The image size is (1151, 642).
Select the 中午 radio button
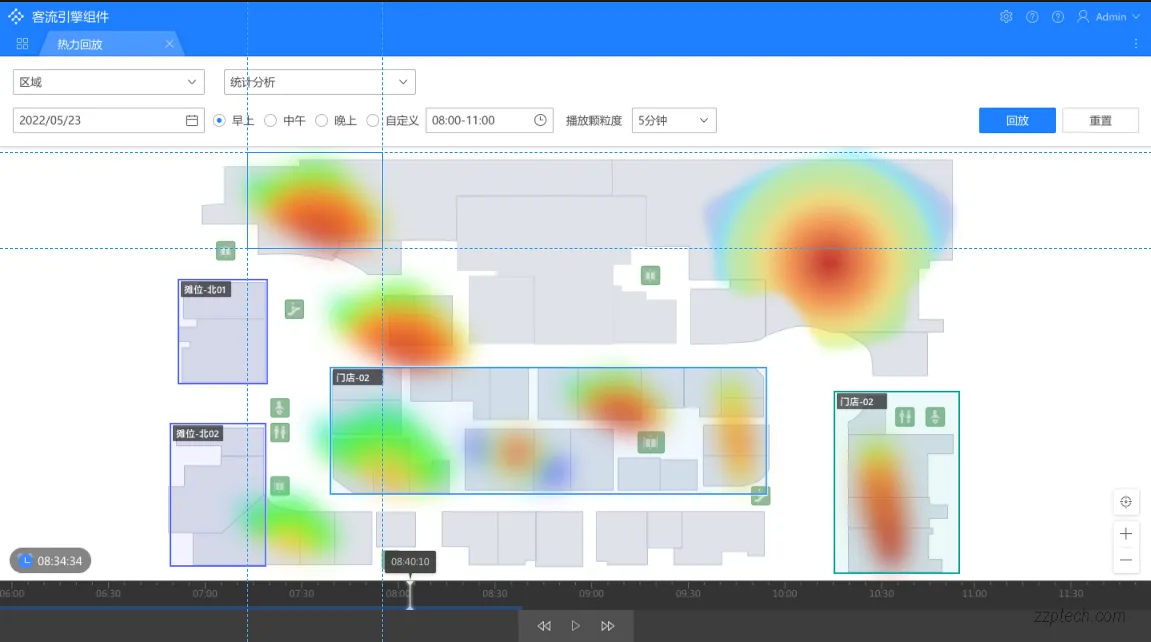[x=271, y=120]
